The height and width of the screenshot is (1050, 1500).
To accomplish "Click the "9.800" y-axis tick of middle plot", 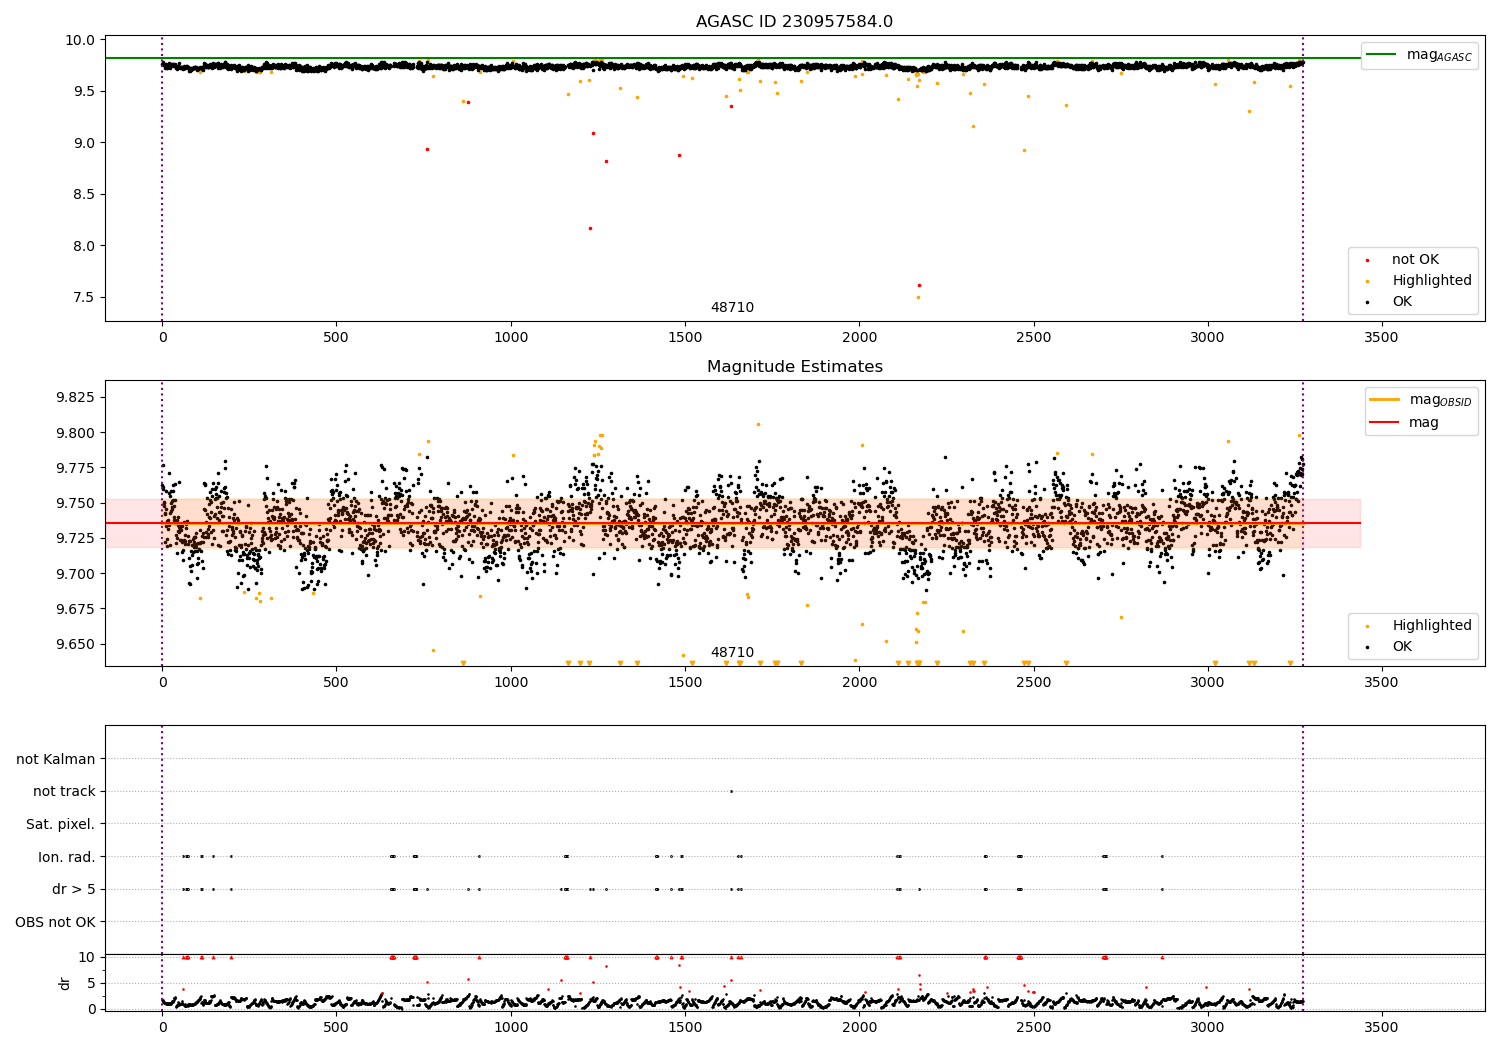I will tap(76, 433).
